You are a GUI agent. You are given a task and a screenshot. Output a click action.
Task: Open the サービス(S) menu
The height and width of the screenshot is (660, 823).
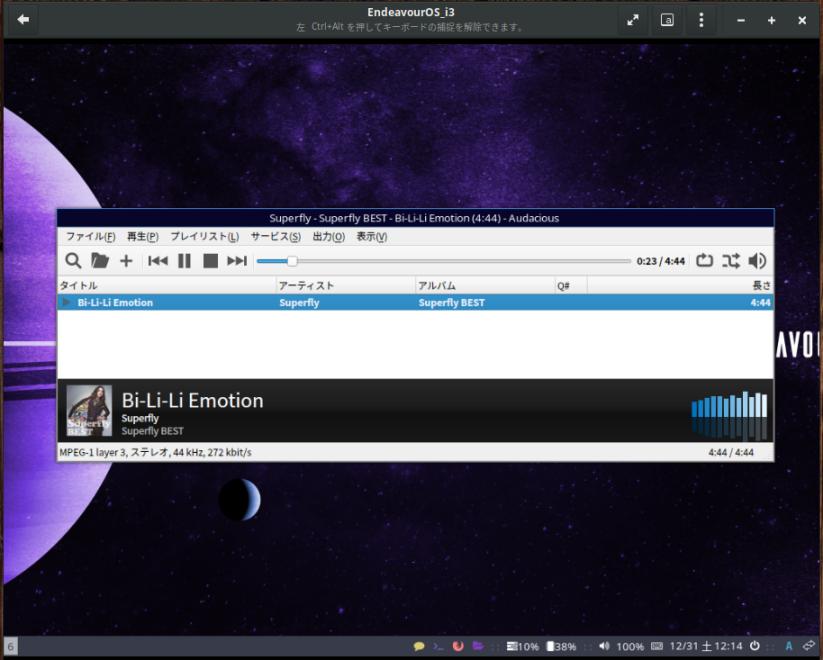point(276,236)
